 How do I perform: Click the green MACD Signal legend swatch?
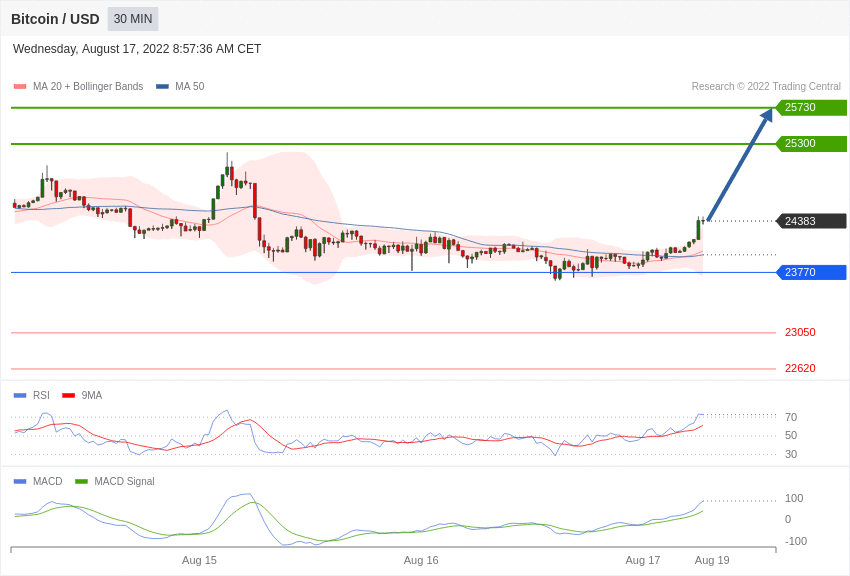point(81,481)
